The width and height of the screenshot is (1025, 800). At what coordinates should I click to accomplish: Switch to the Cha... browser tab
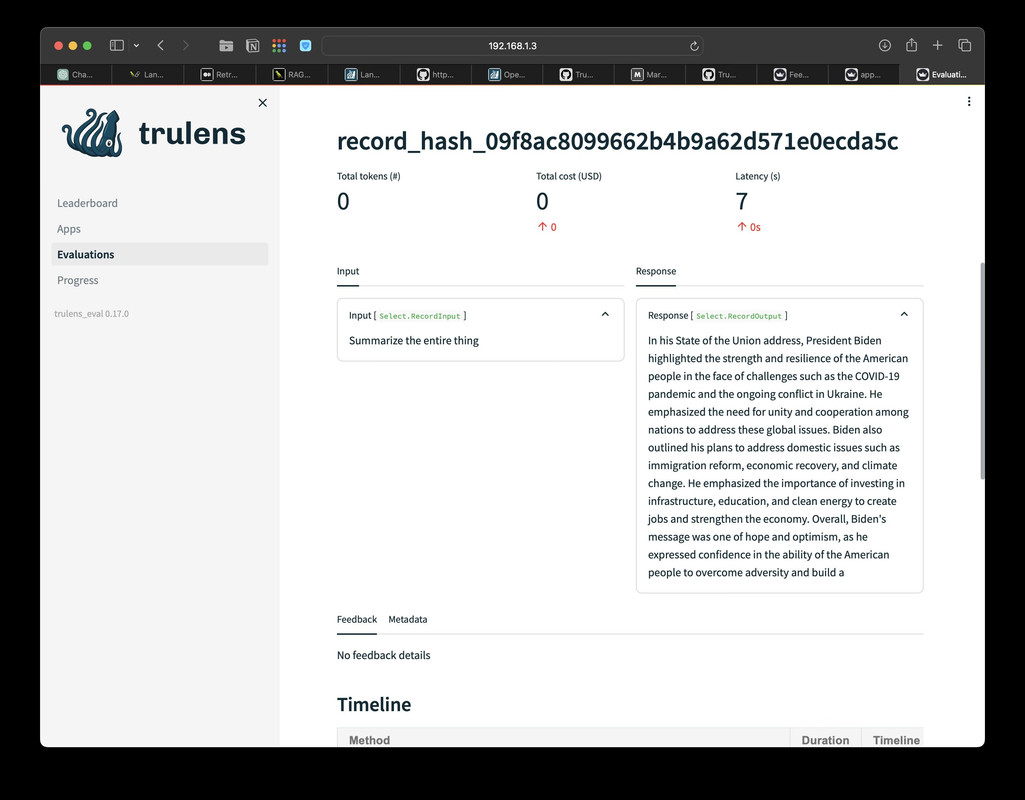(x=76, y=75)
